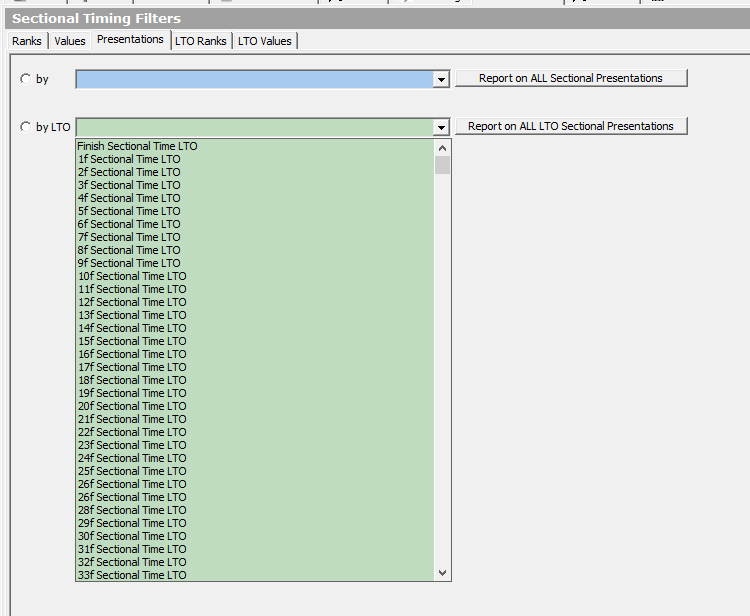
Task: Choose 18f Sectional Time LTO
Action: (x=255, y=380)
